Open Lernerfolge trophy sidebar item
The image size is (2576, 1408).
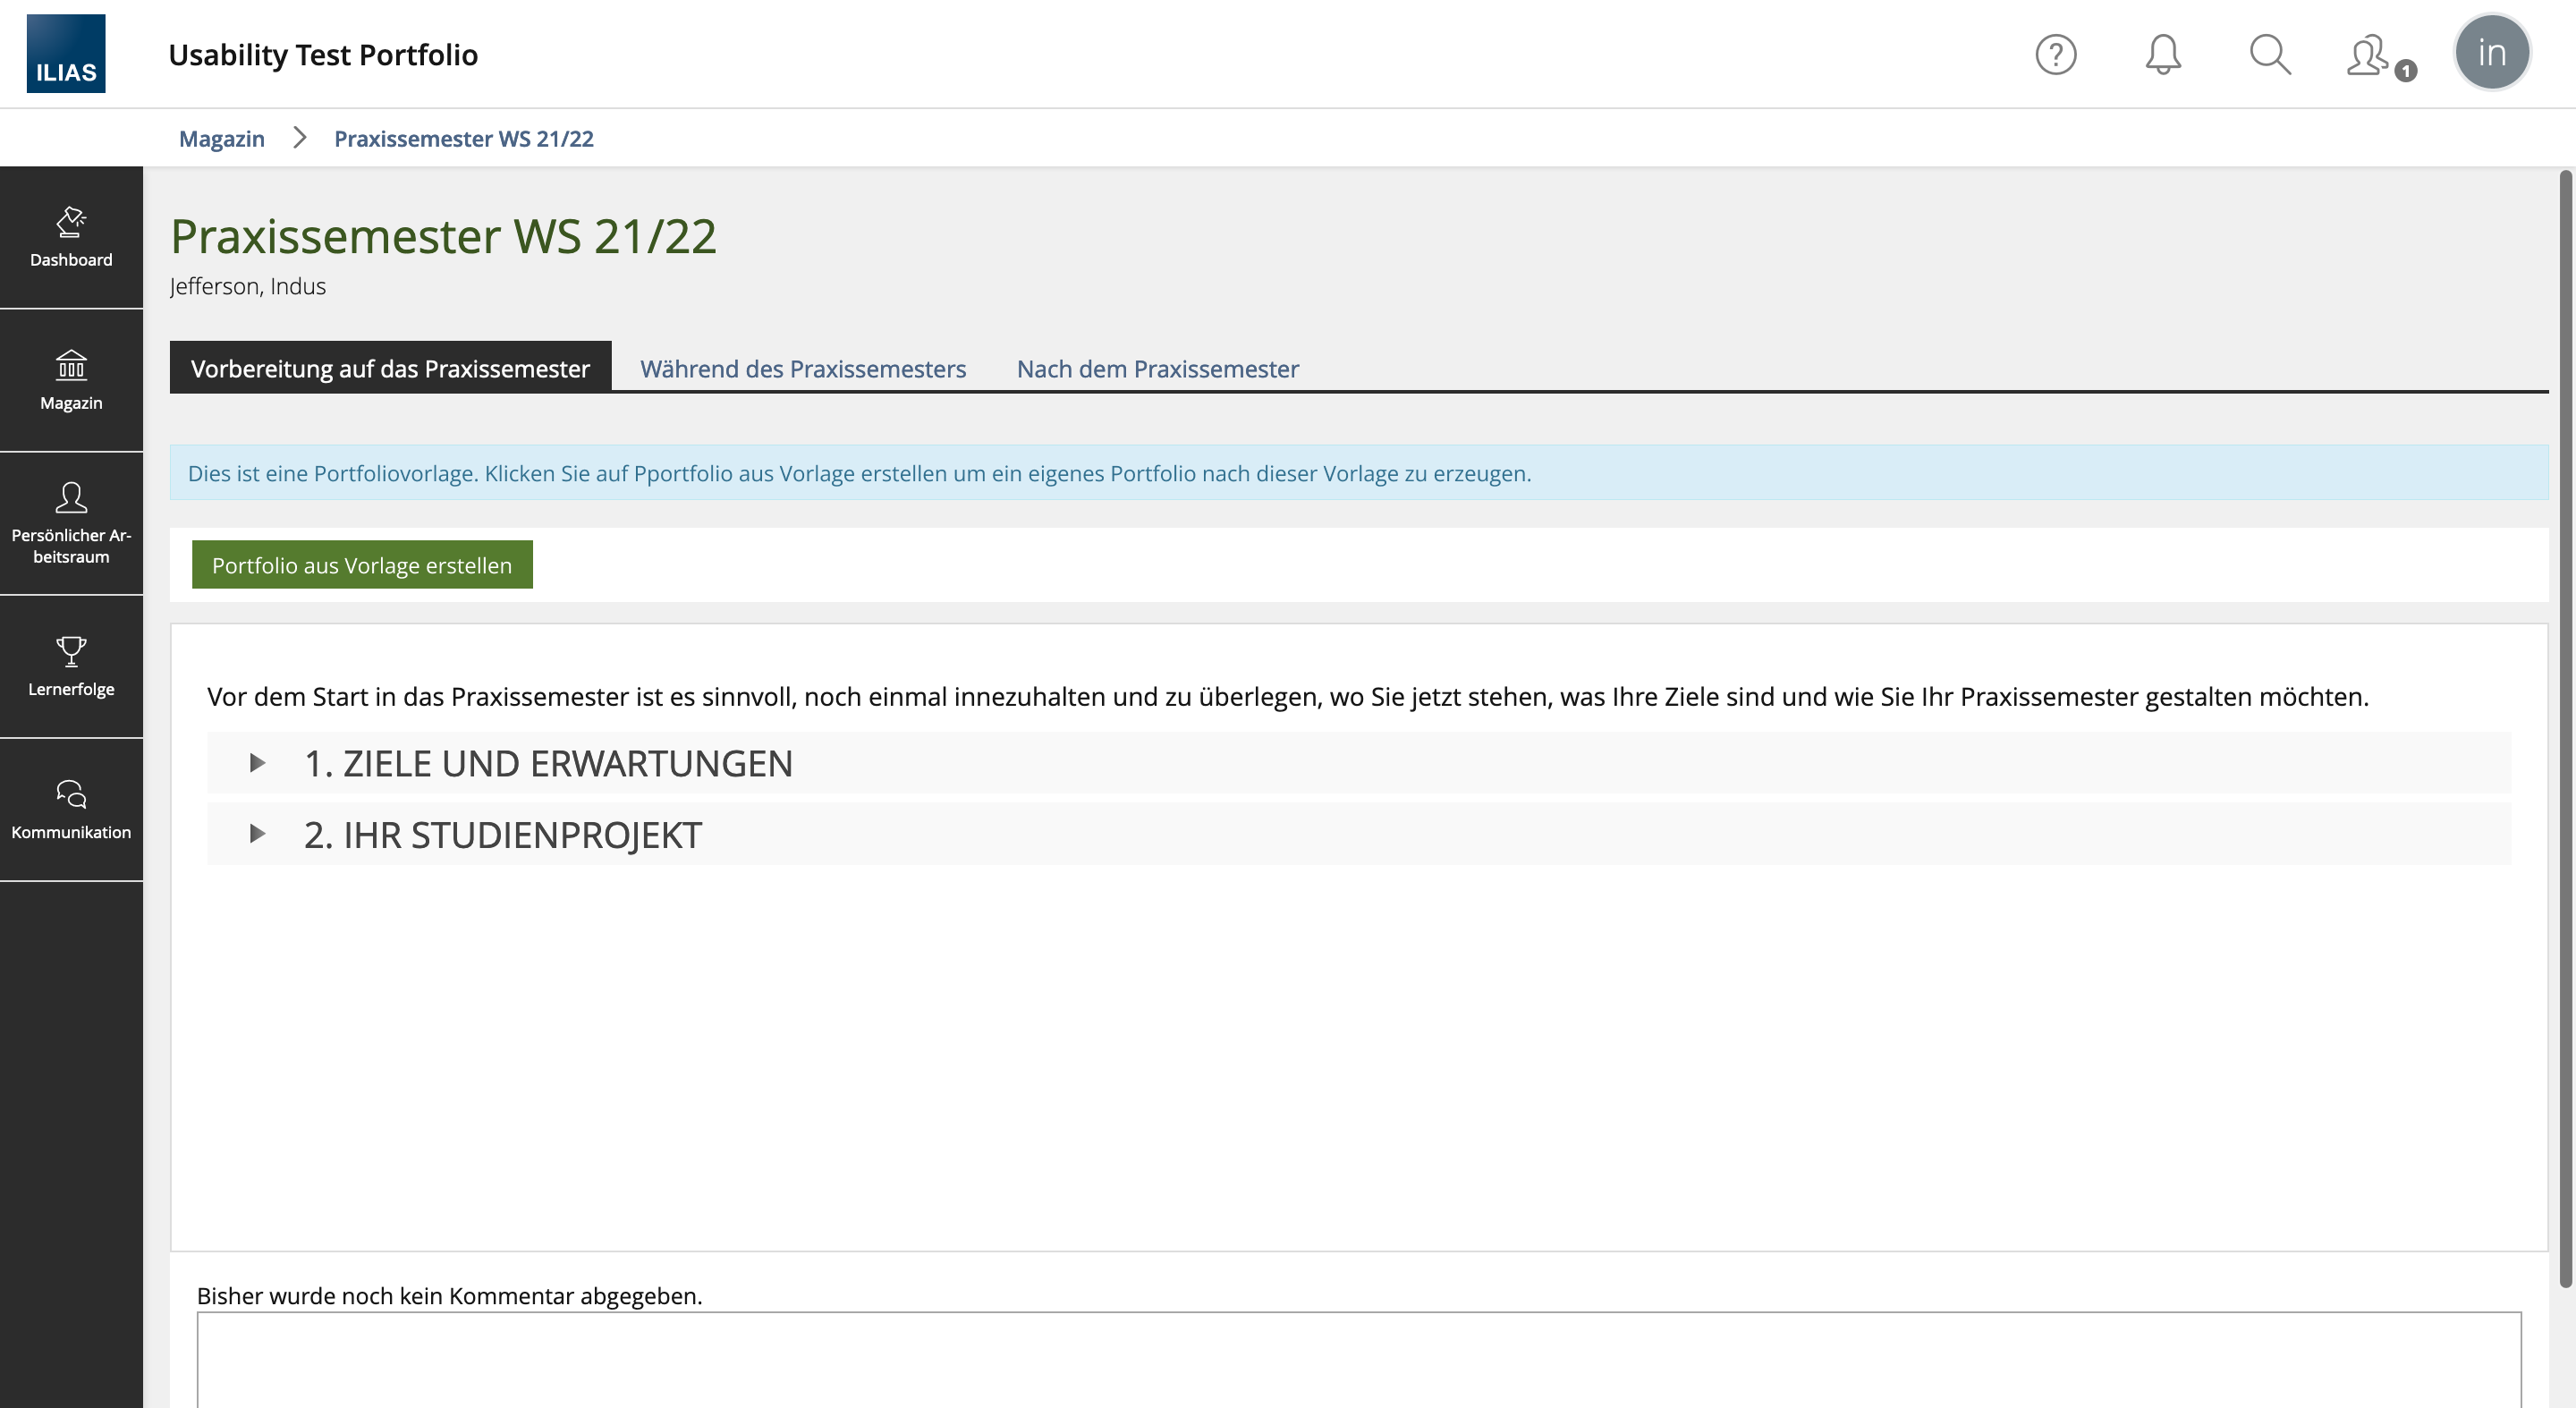point(71,666)
